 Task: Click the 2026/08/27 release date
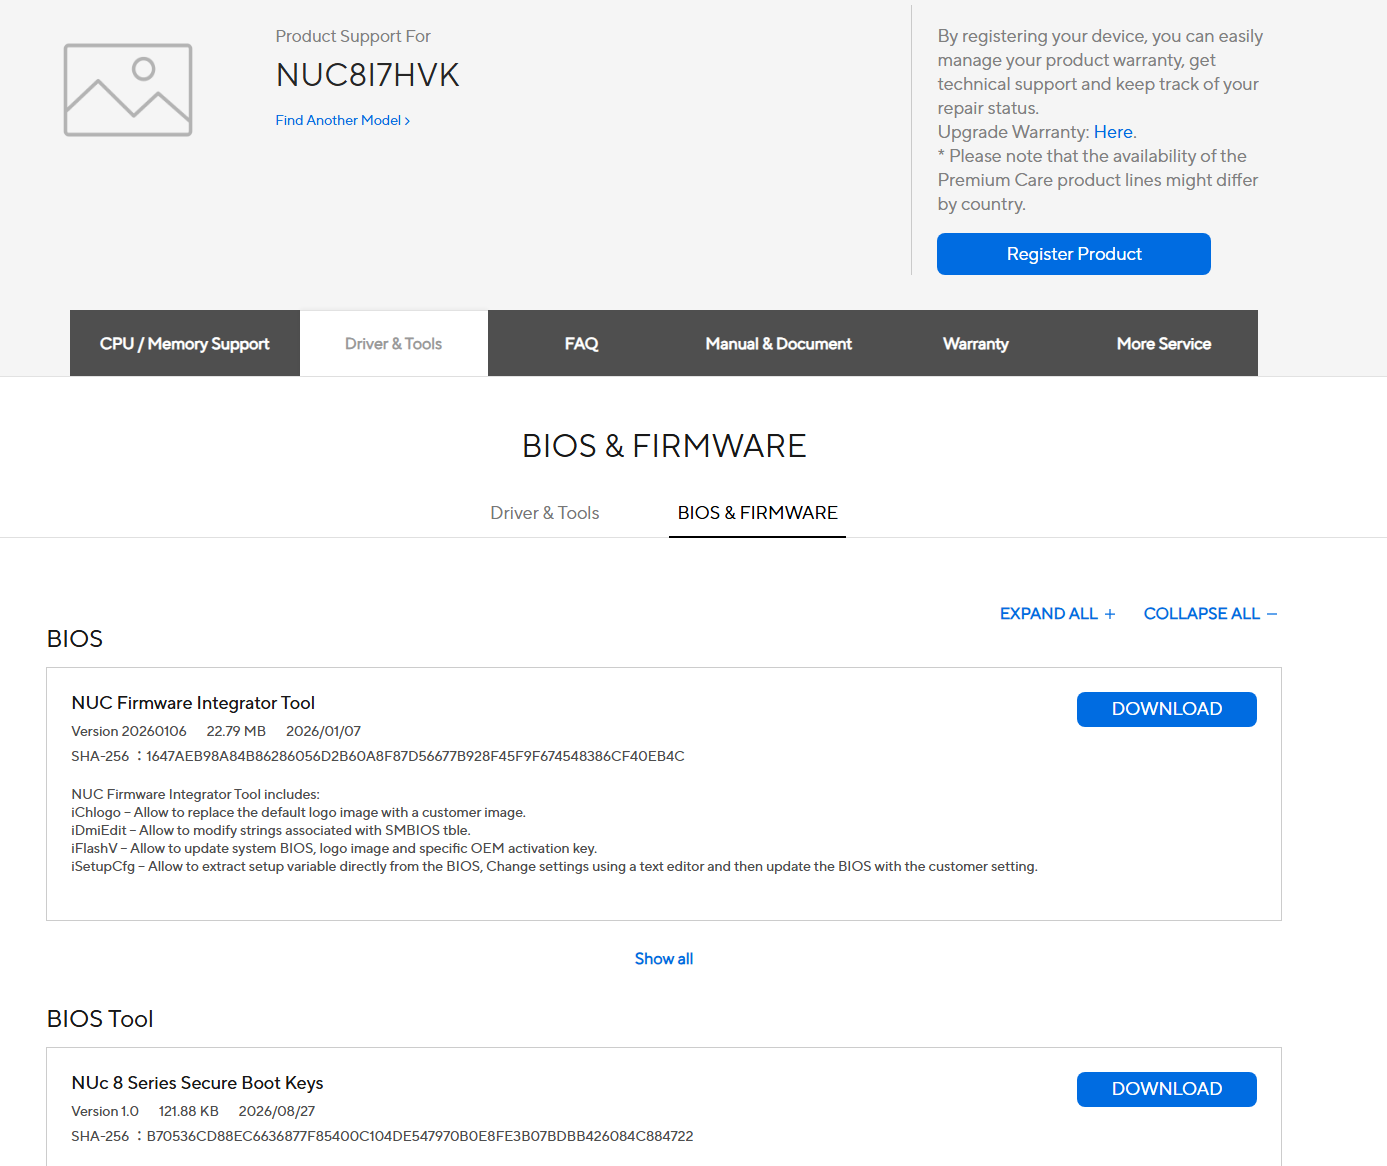click(277, 1111)
